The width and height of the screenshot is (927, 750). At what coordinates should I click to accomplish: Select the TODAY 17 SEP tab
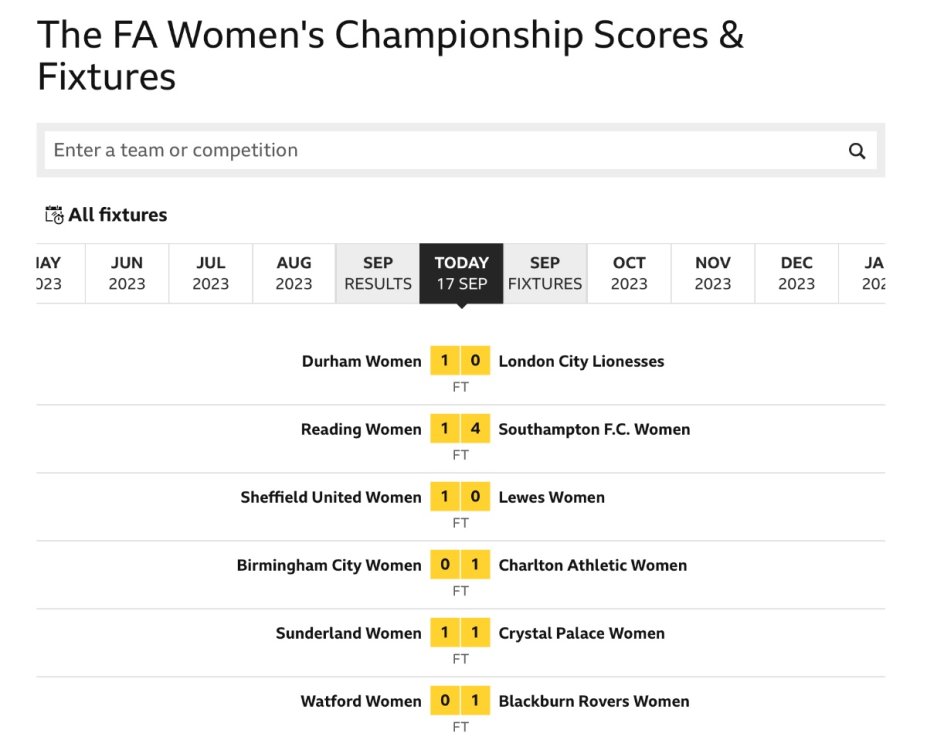(x=461, y=273)
